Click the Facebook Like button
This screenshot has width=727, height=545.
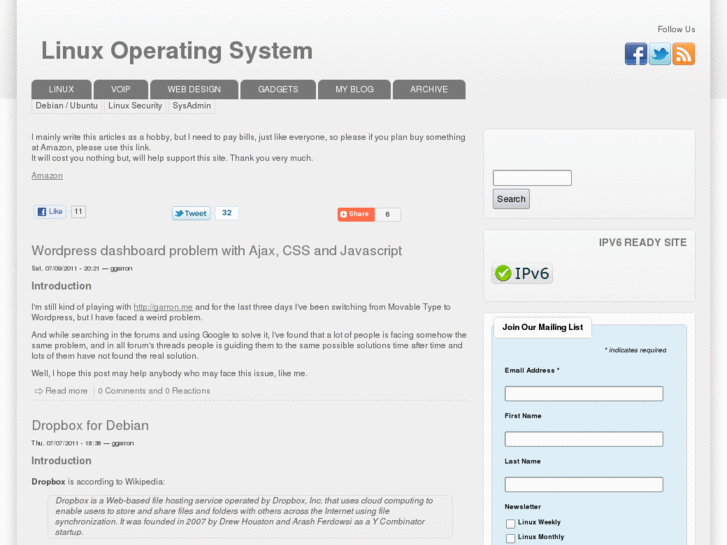[50, 212]
